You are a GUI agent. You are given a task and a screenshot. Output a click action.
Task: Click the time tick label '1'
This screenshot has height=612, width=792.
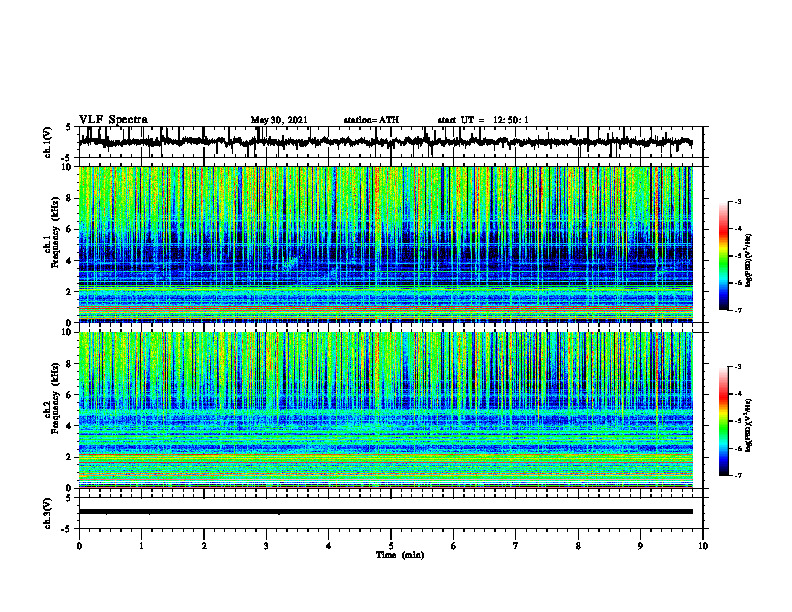pos(141,546)
